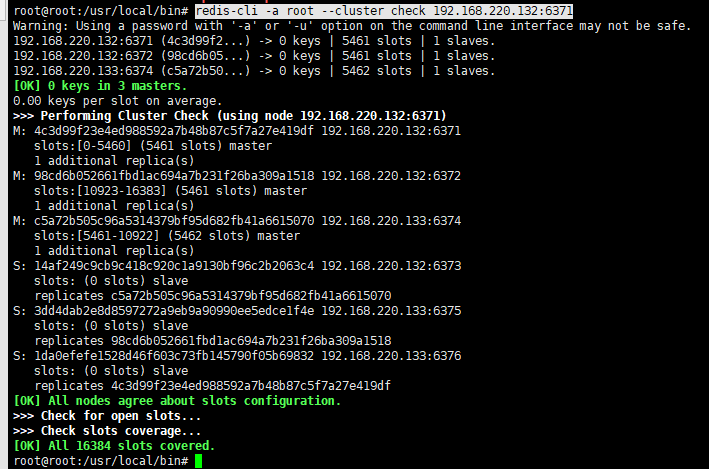Viewport: 709px width, 469px height.
Task: Select slave node line ending 192.168.220.132:6373
Action: (237, 266)
